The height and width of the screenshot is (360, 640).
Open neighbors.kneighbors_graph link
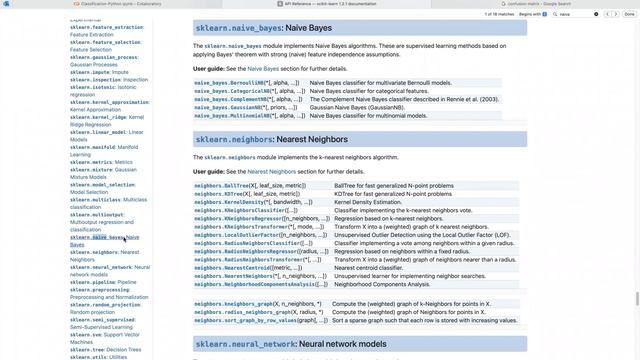tap(233, 304)
